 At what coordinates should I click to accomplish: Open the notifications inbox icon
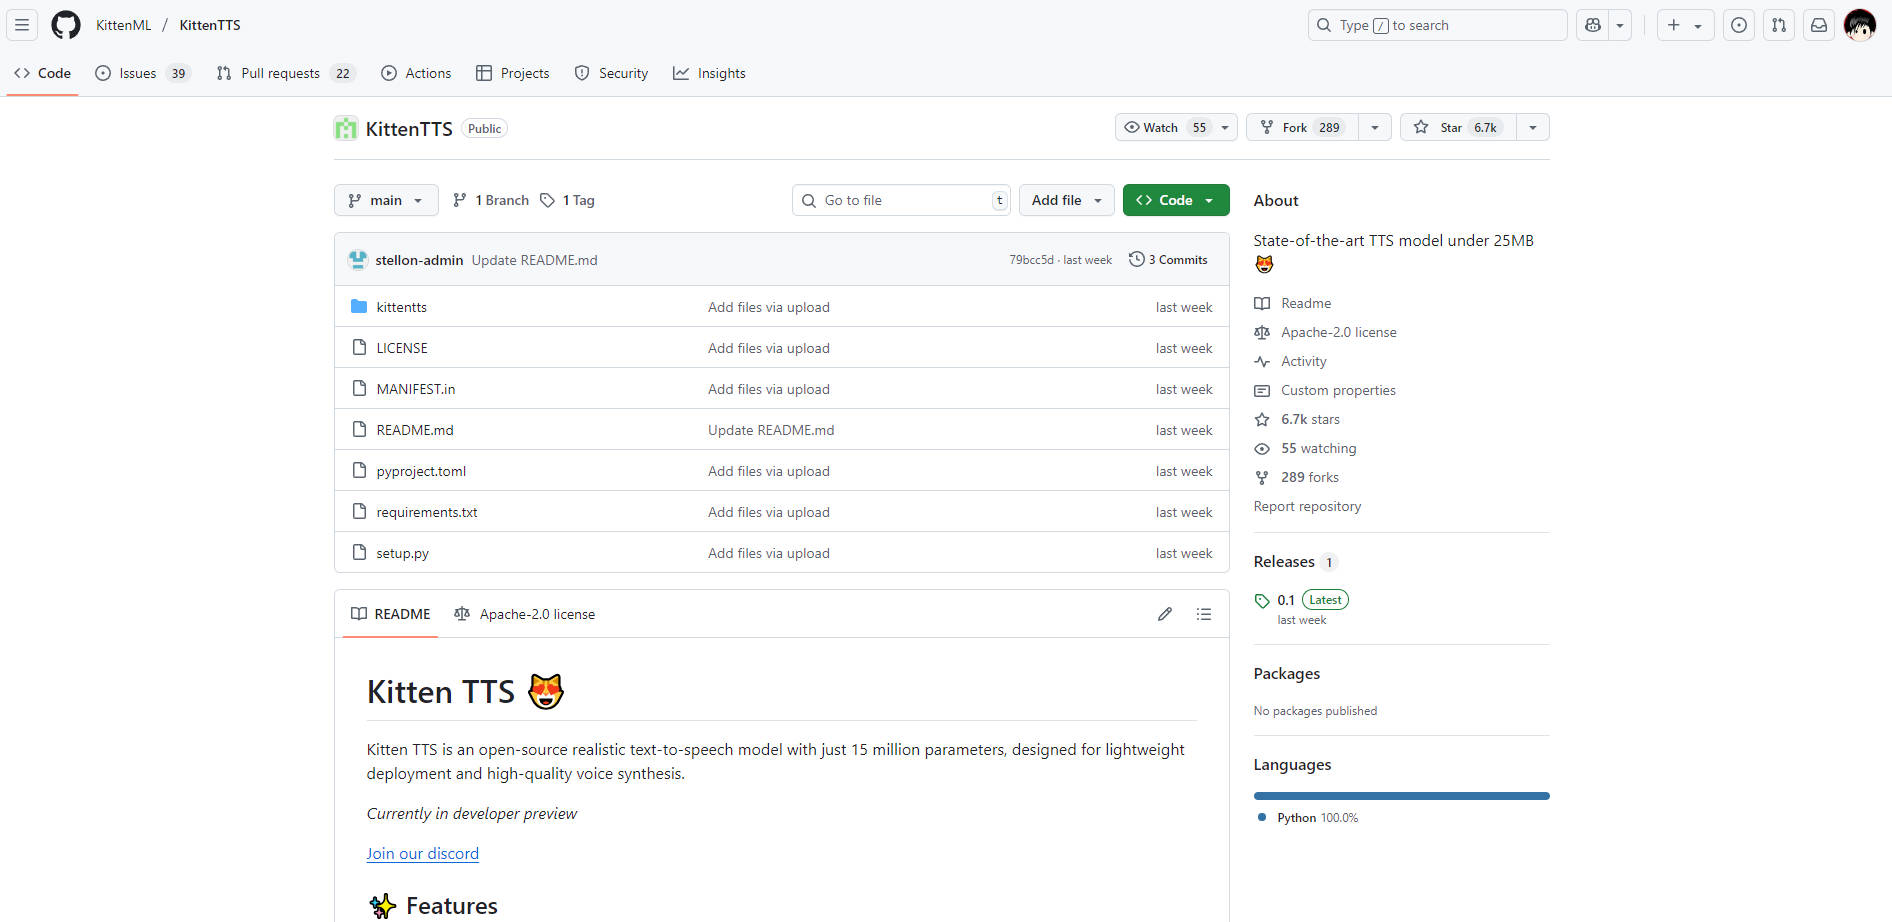(1819, 25)
